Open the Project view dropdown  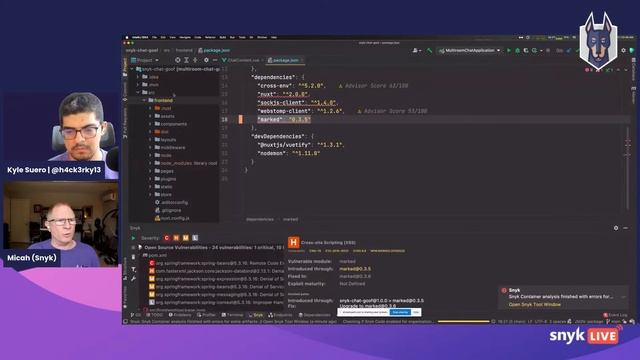pos(144,60)
